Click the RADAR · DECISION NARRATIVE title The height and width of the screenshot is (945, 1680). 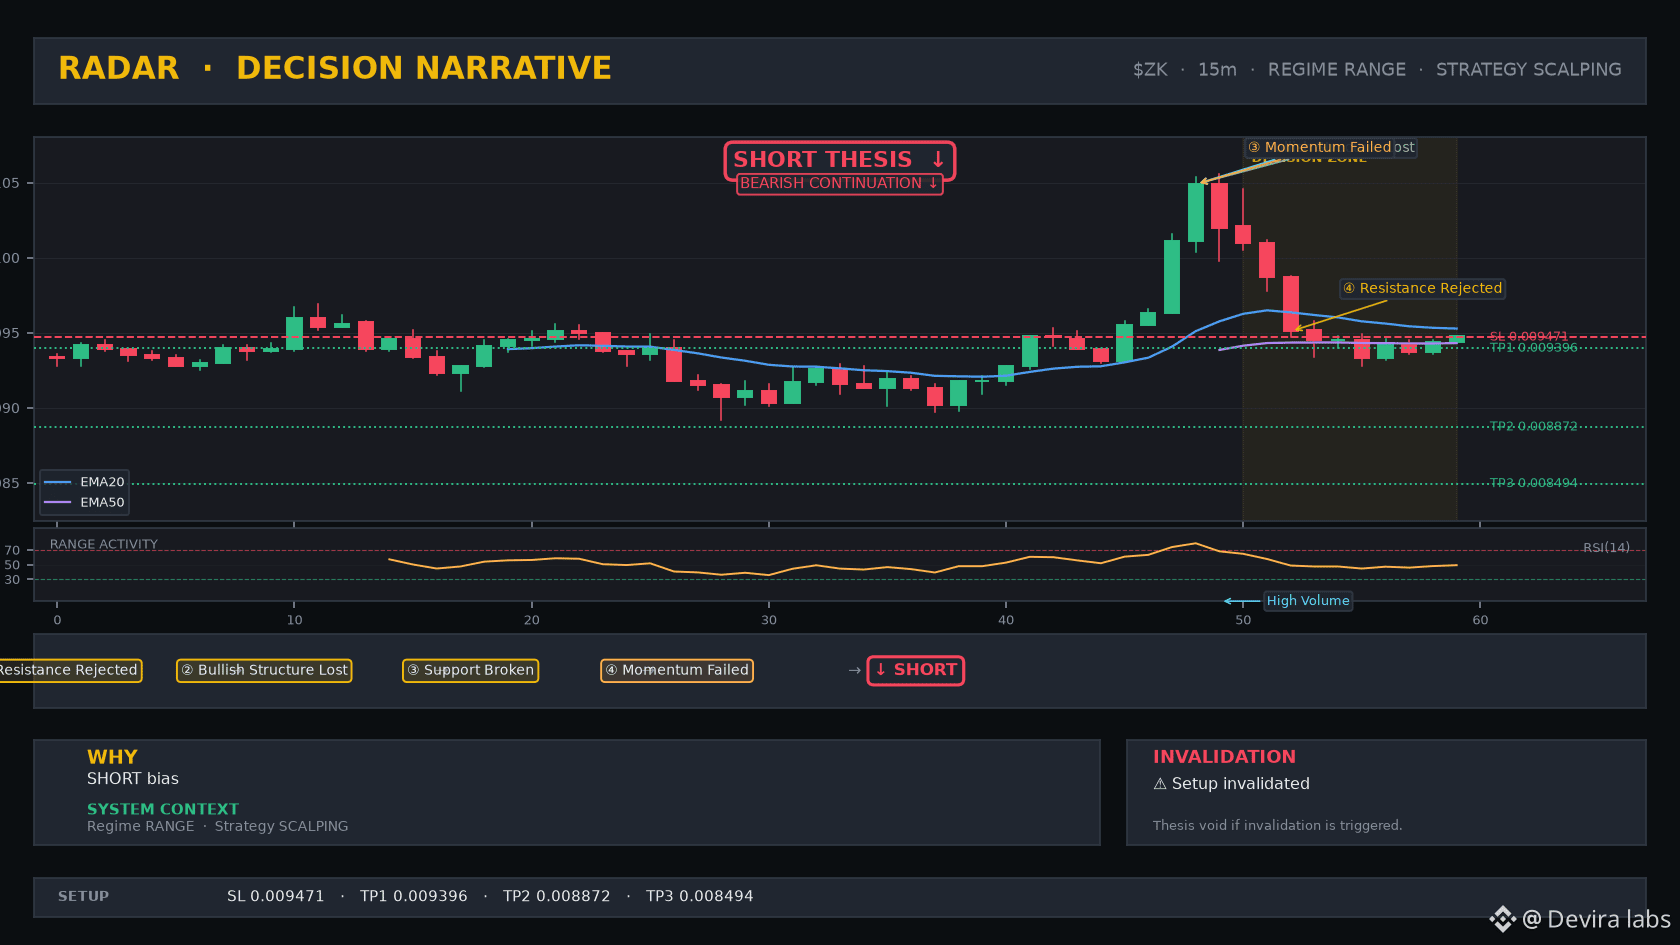pos(335,68)
